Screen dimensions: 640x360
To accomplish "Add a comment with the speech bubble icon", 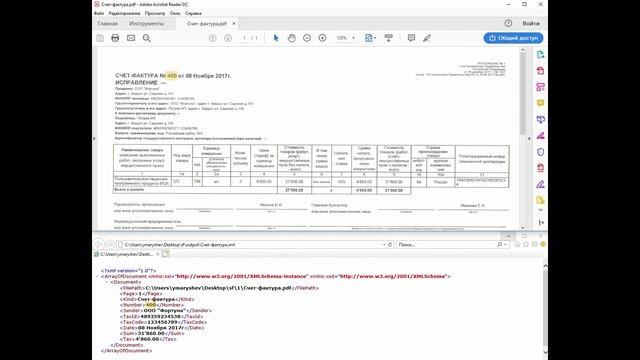I will coord(411,38).
